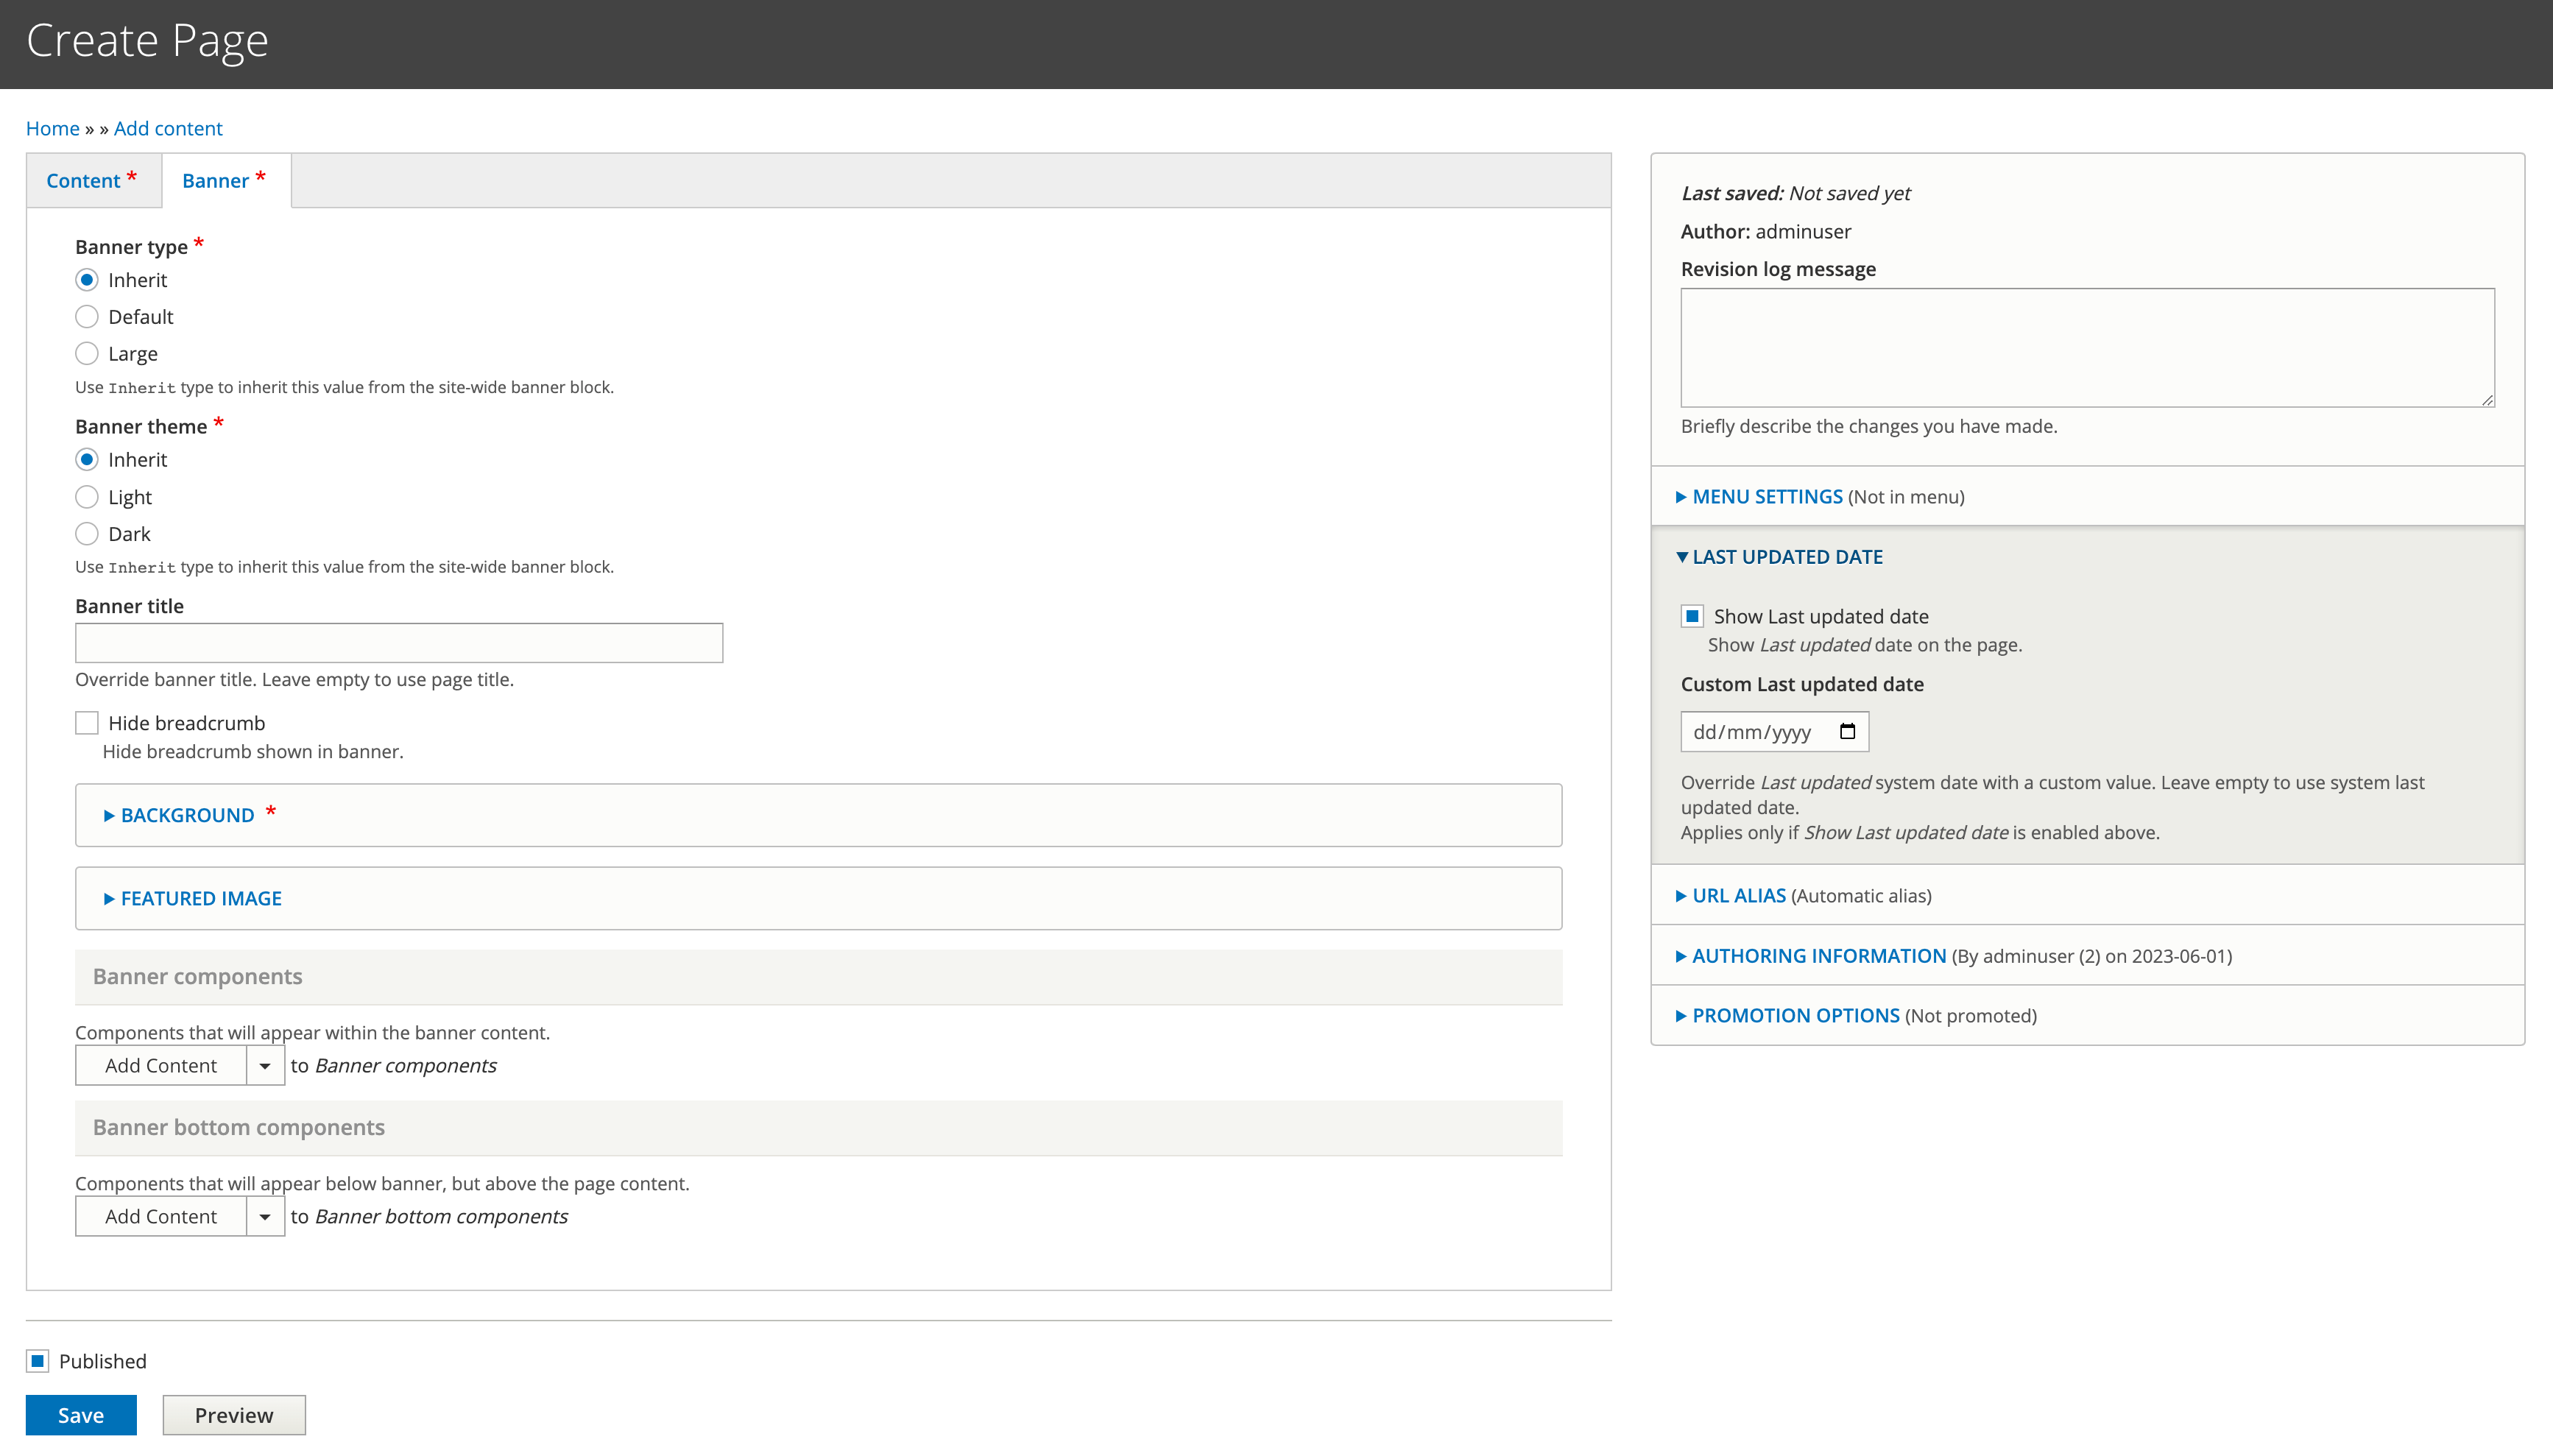The width and height of the screenshot is (2553, 1456).
Task: Select Large banner type radio
Action: [87, 354]
